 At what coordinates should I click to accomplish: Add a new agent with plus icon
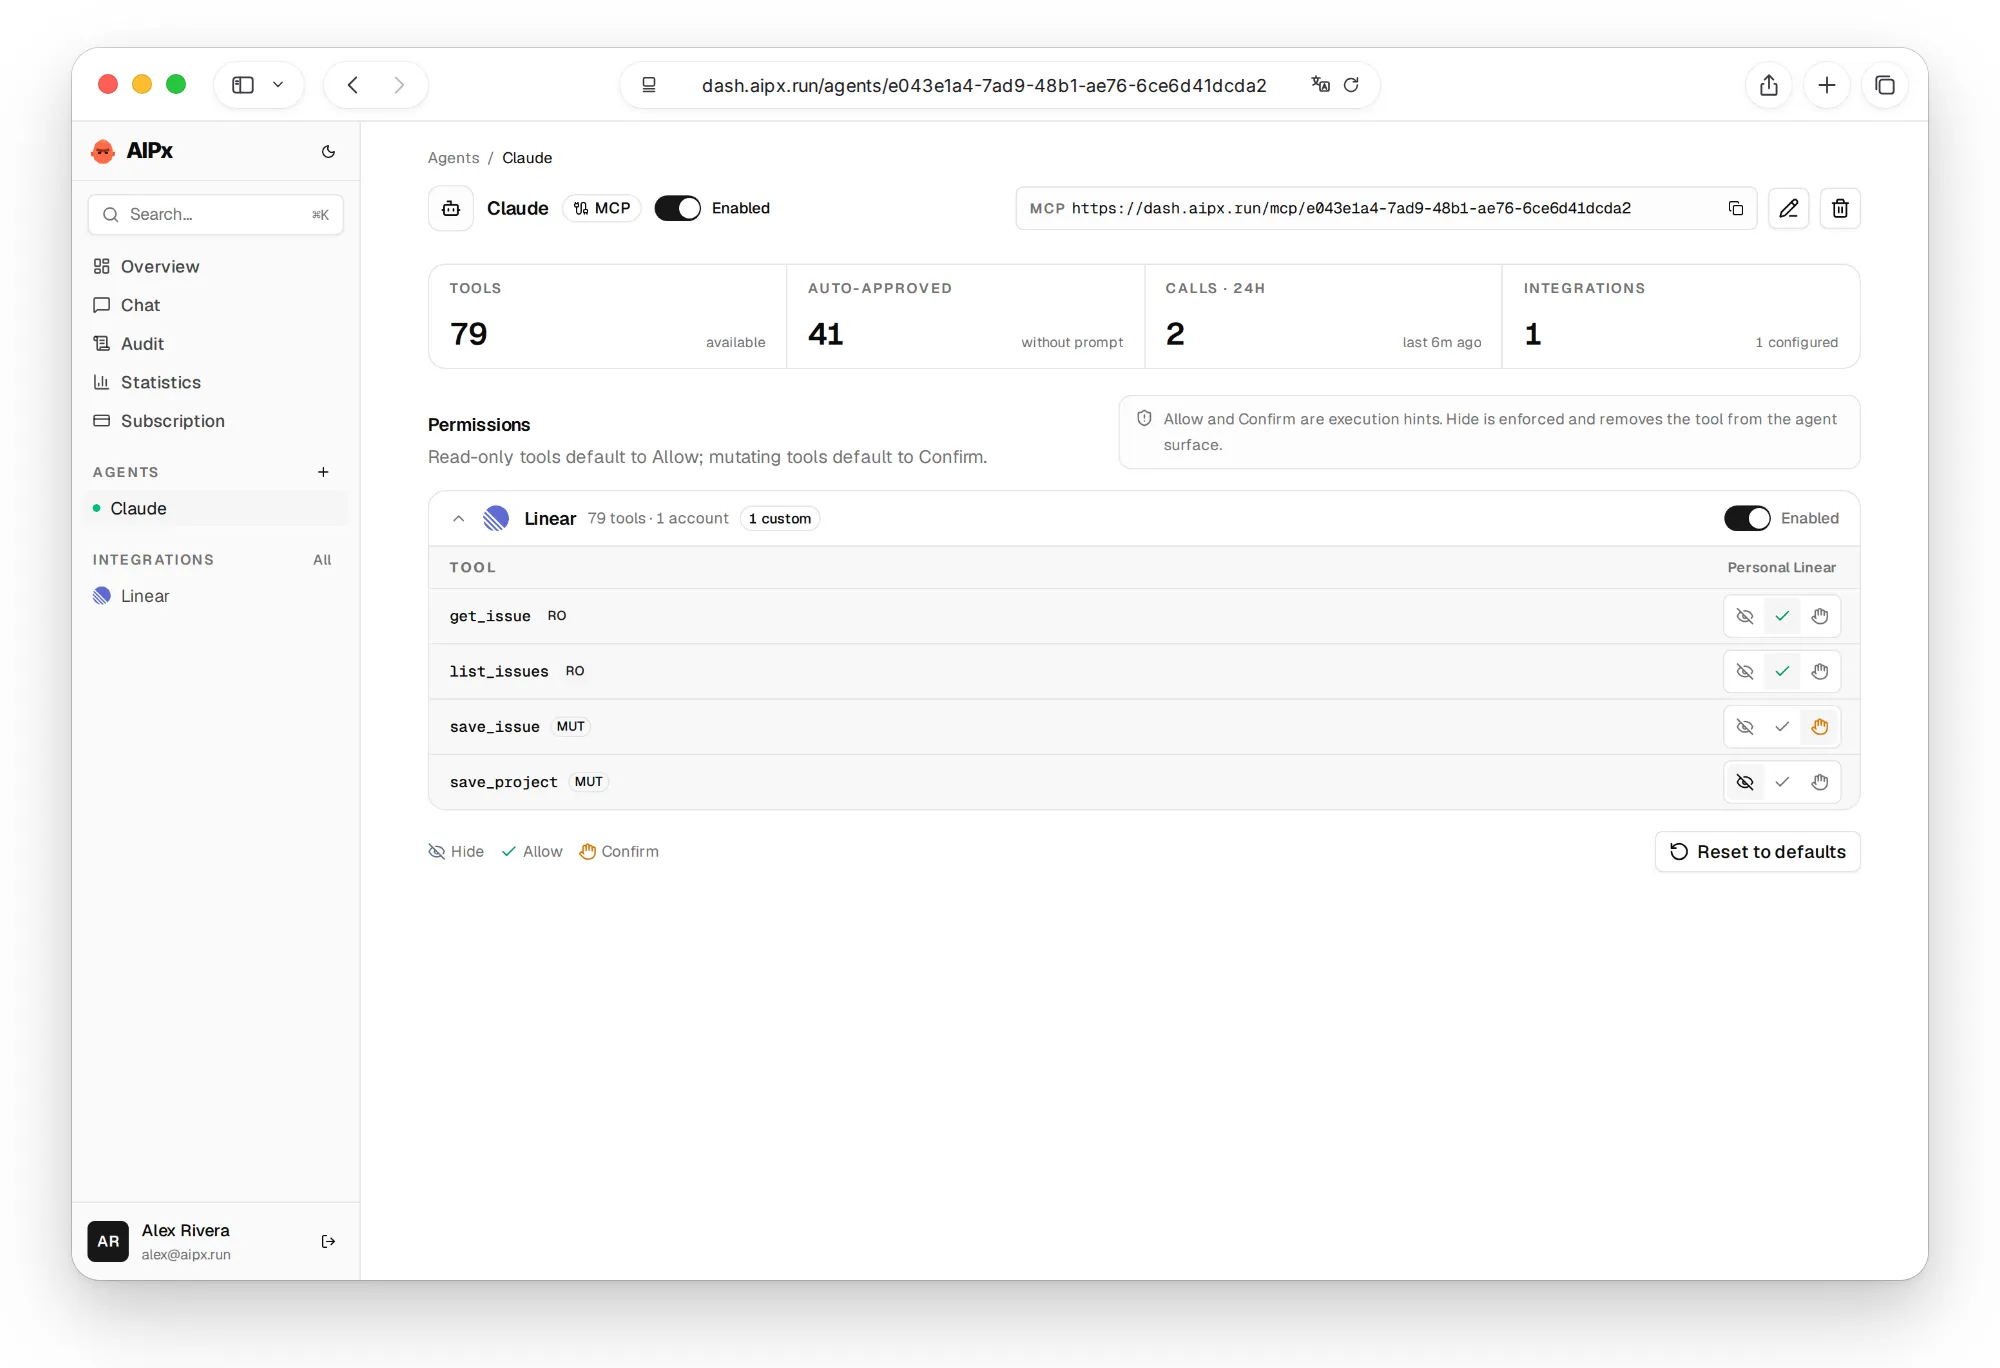pos(323,472)
